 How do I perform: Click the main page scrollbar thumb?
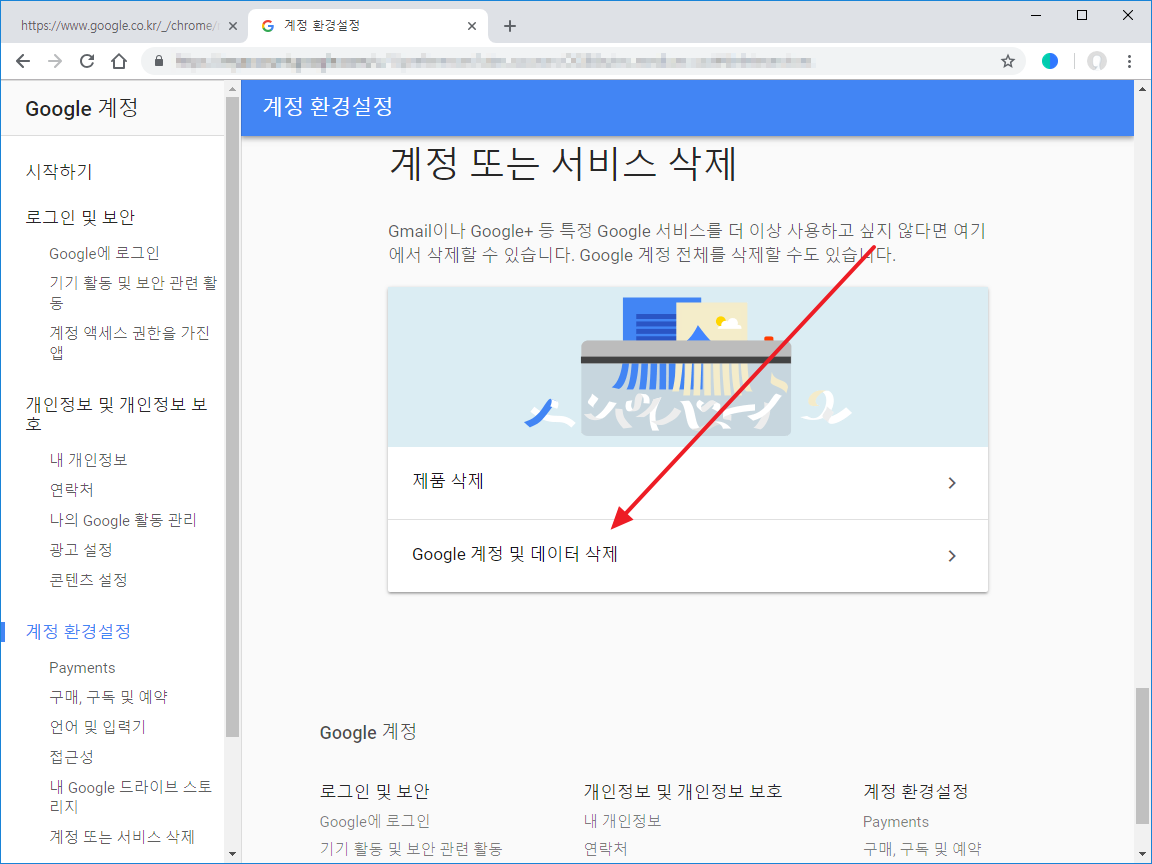[x=1142, y=755]
